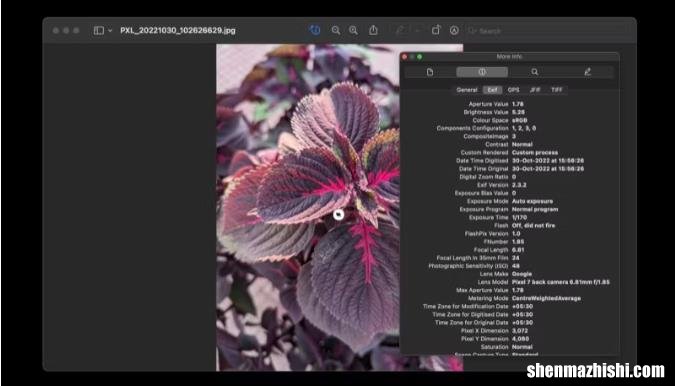The width and height of the screenshot is (675, 386).
Task: Click Photographic Sensitivity (ISO) label
Action: 468,266
